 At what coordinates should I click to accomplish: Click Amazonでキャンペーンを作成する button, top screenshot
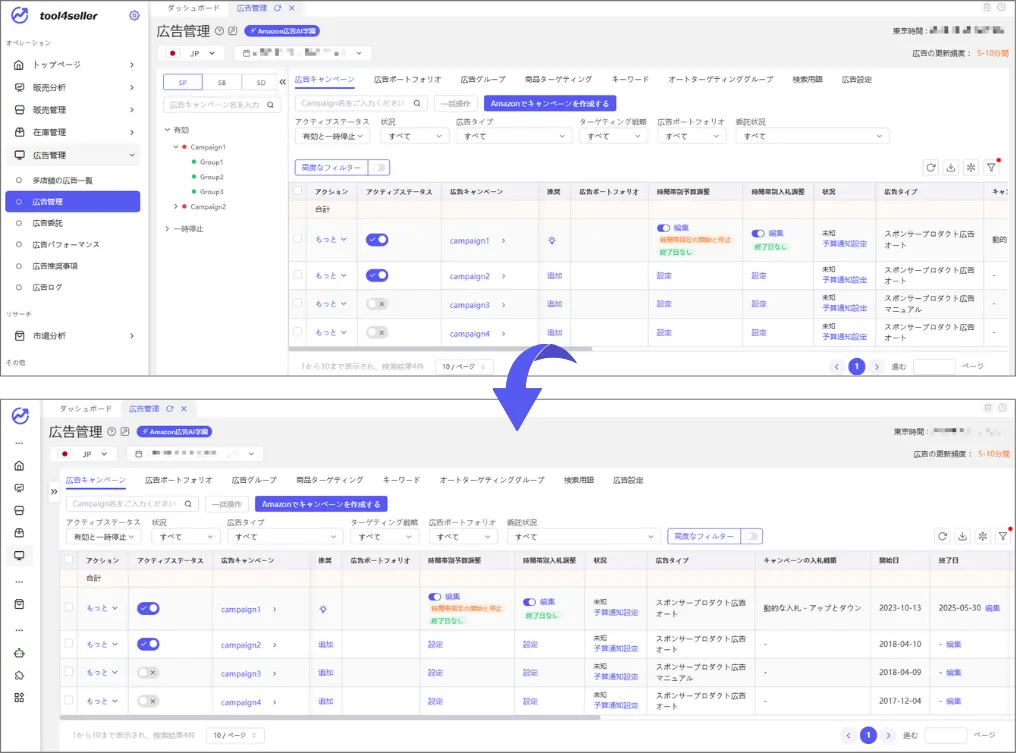[549, 104]
